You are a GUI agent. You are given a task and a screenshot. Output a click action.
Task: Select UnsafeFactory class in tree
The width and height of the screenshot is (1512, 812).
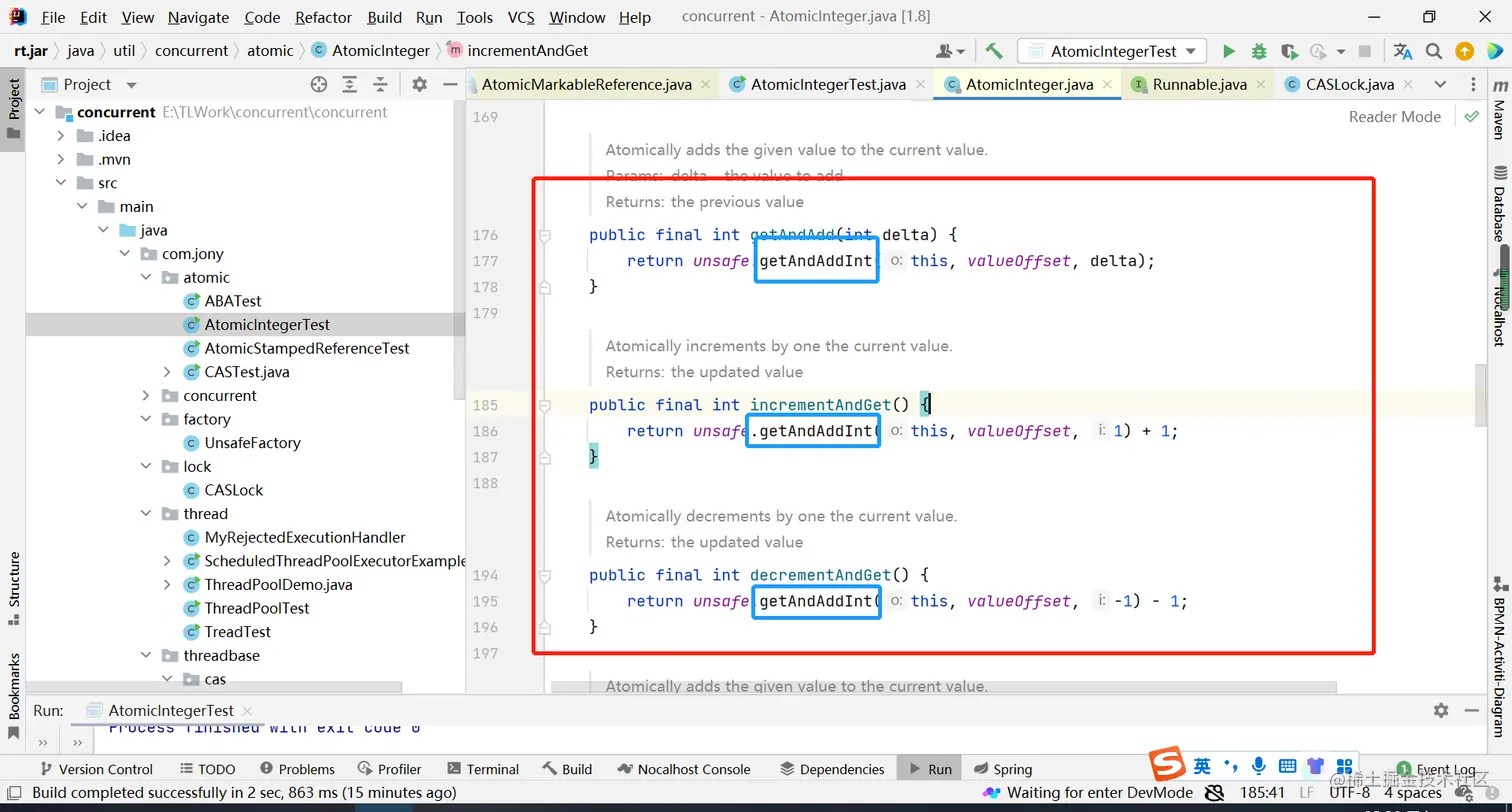click(252, 443)
